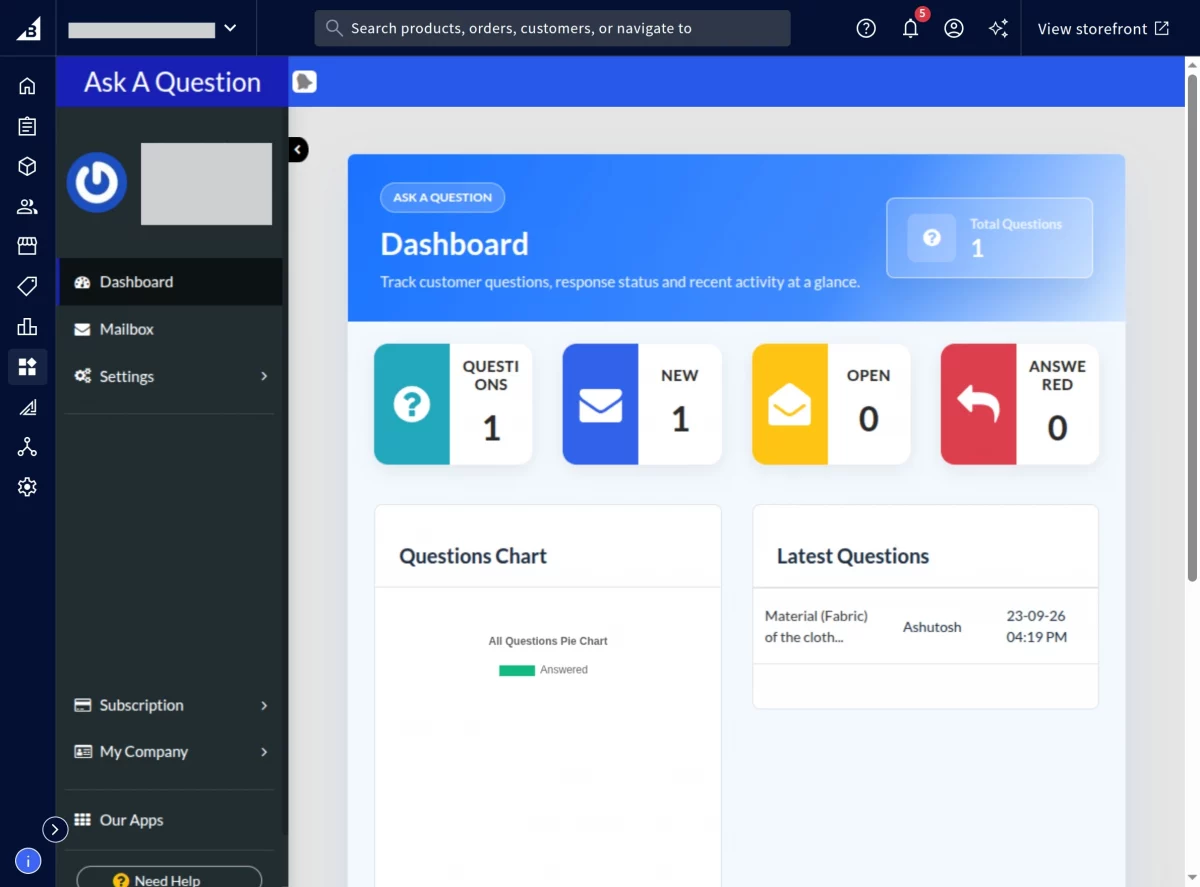Open the Channel Manager triangle icon
The width and height of the screenshot is (1200, 887).
tap(27, 407)
